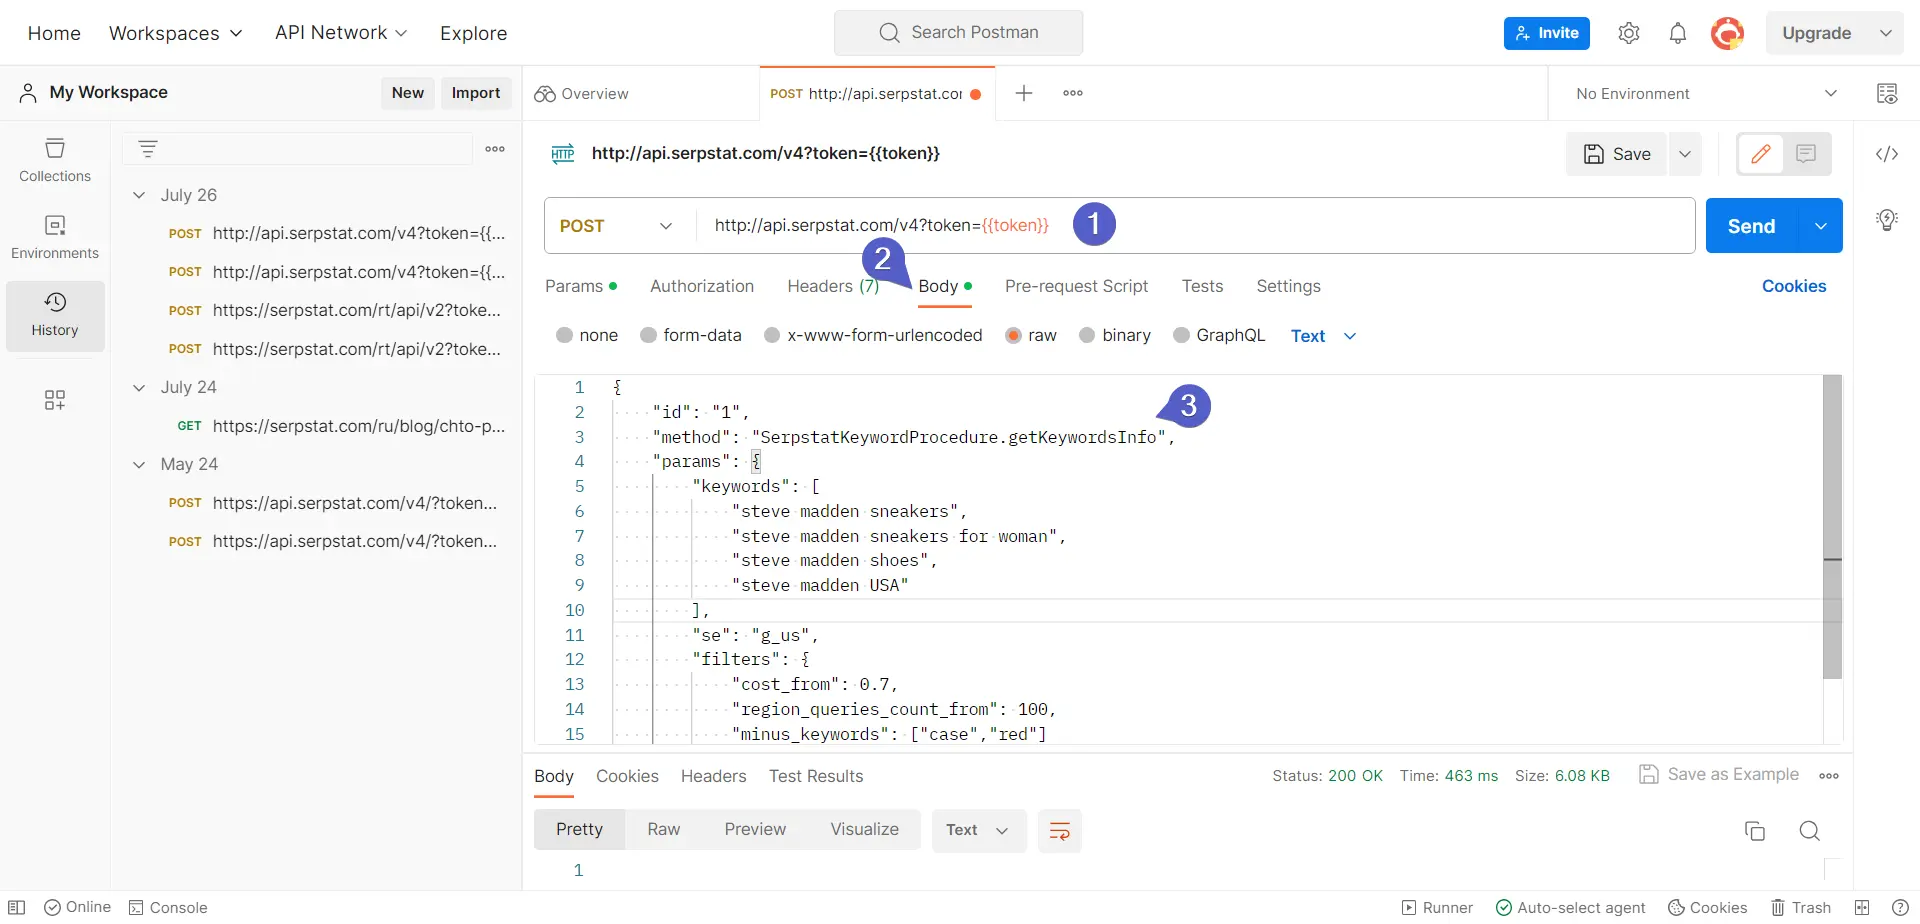
Task: Open the Upgrade dropdown arrow
Action: [1885, 33]
